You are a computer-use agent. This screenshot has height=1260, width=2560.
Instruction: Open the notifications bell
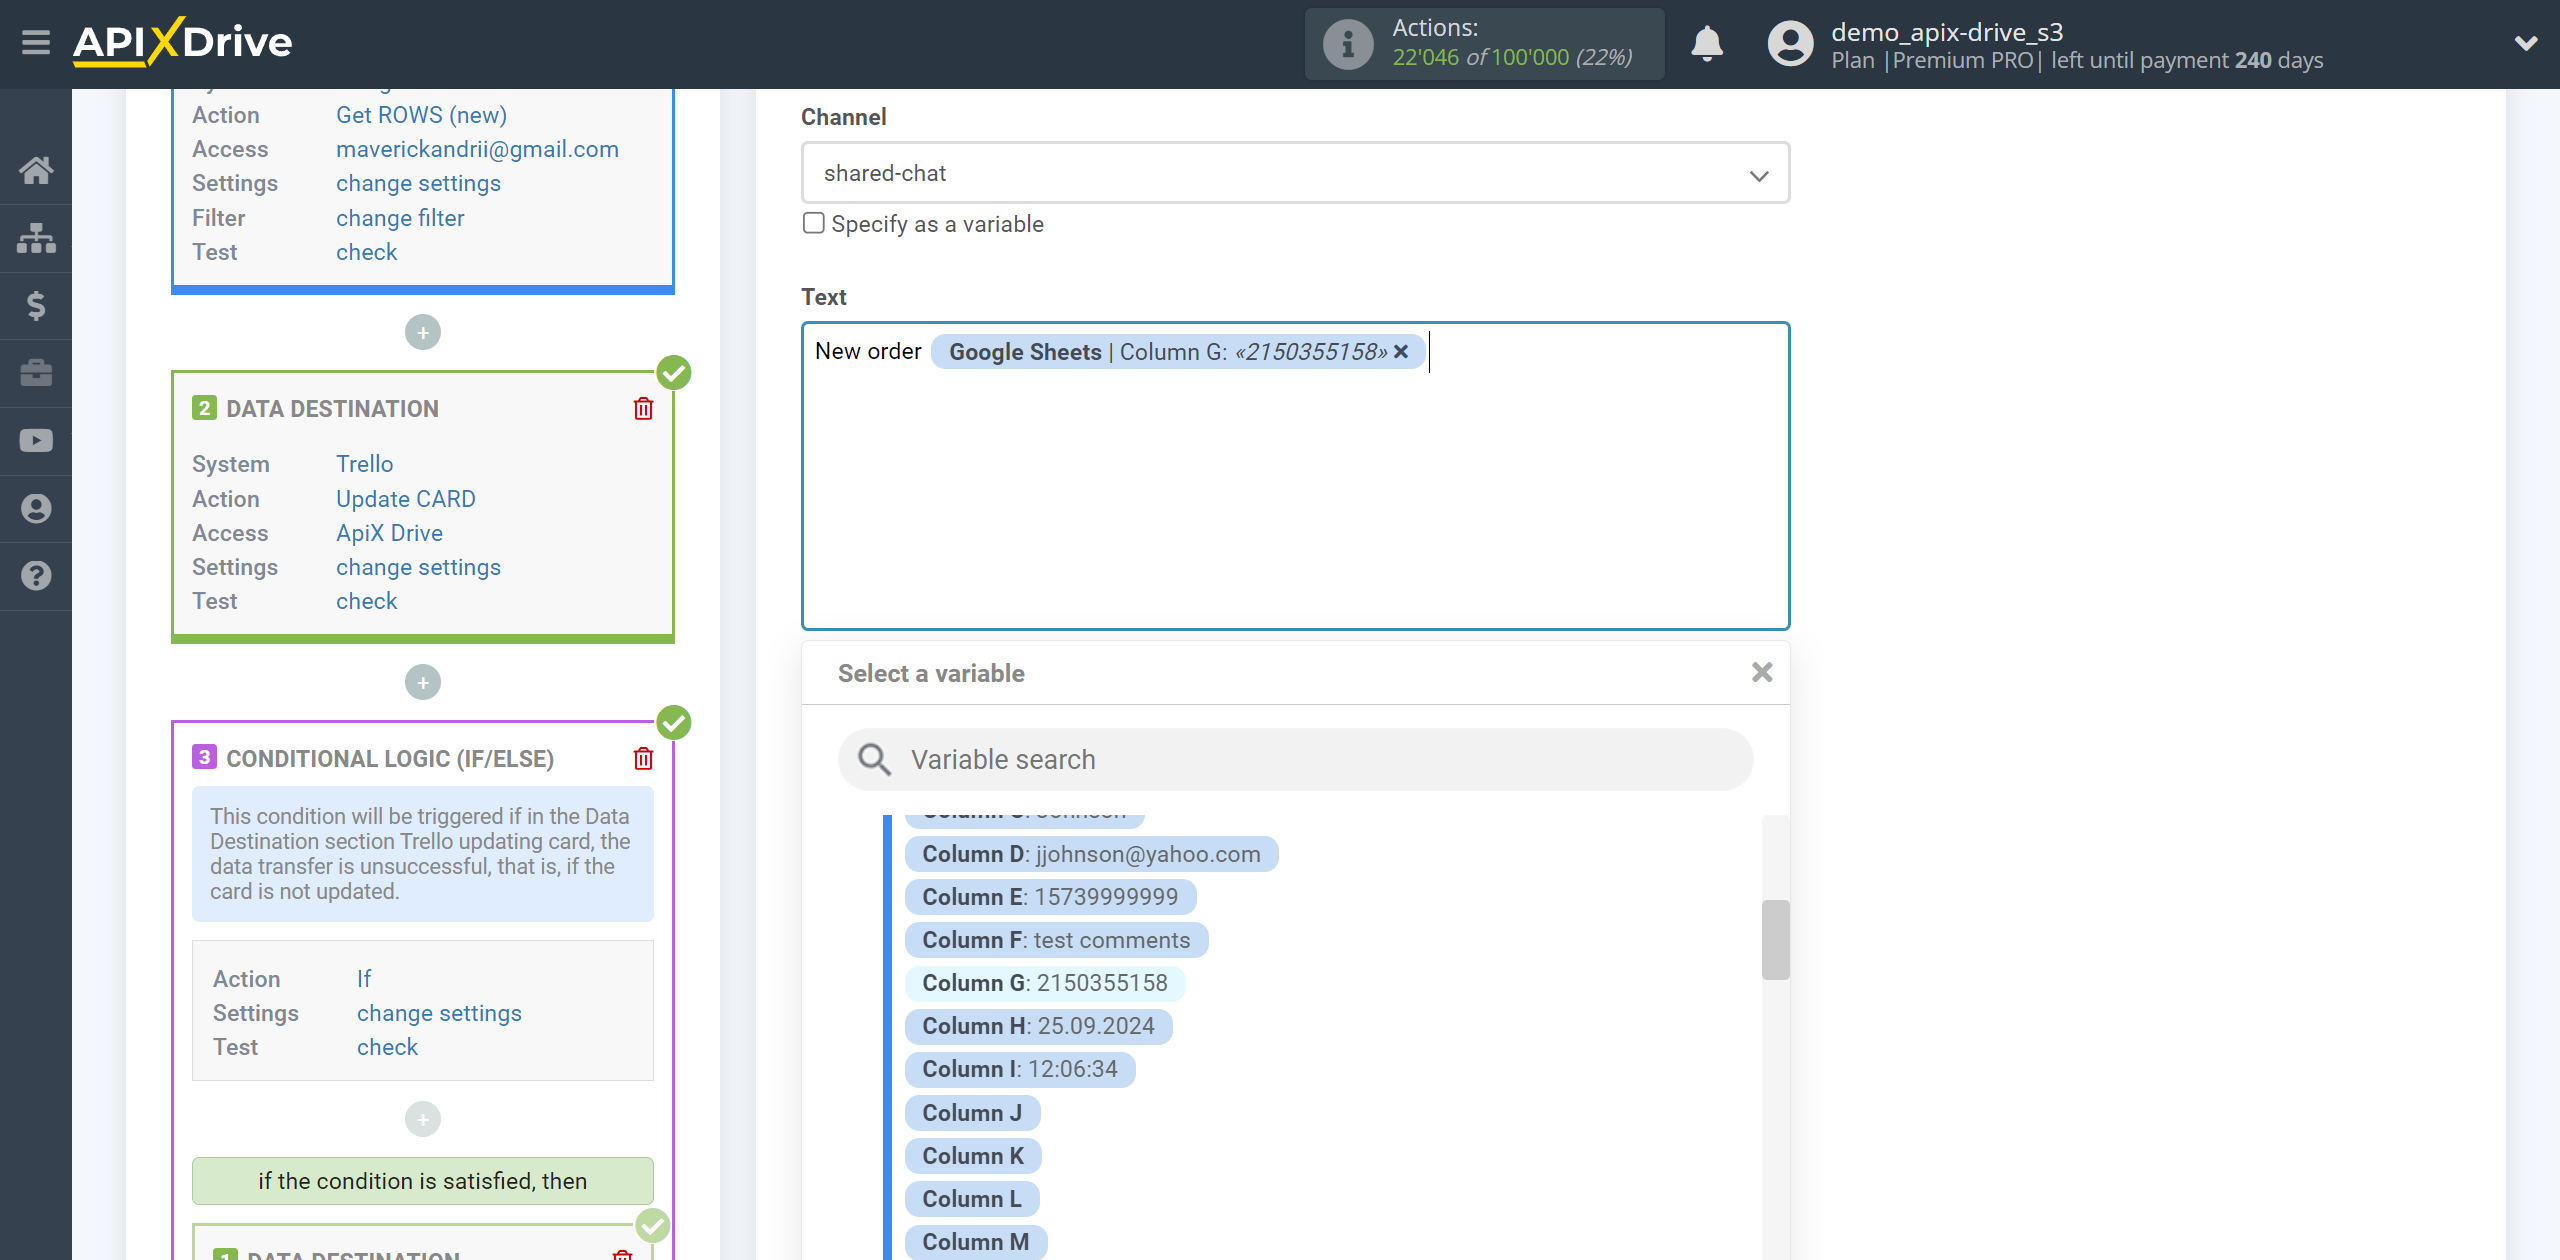click(x=1707, y=44)
